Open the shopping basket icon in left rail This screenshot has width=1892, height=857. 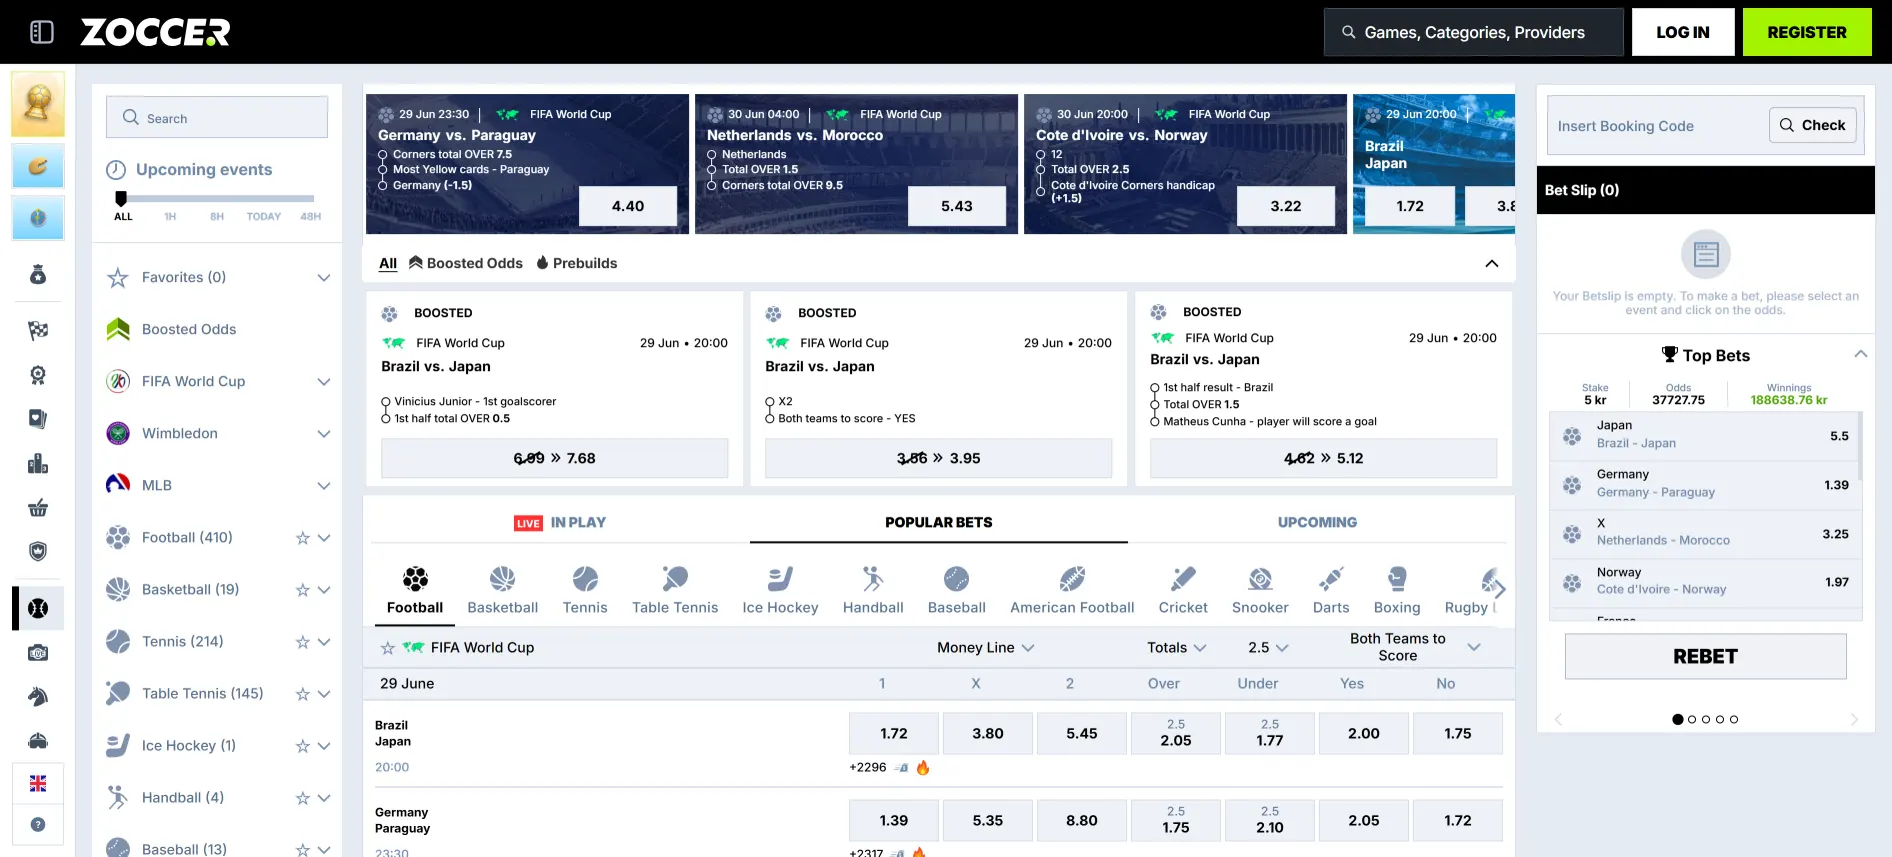[x=38, y=508]
